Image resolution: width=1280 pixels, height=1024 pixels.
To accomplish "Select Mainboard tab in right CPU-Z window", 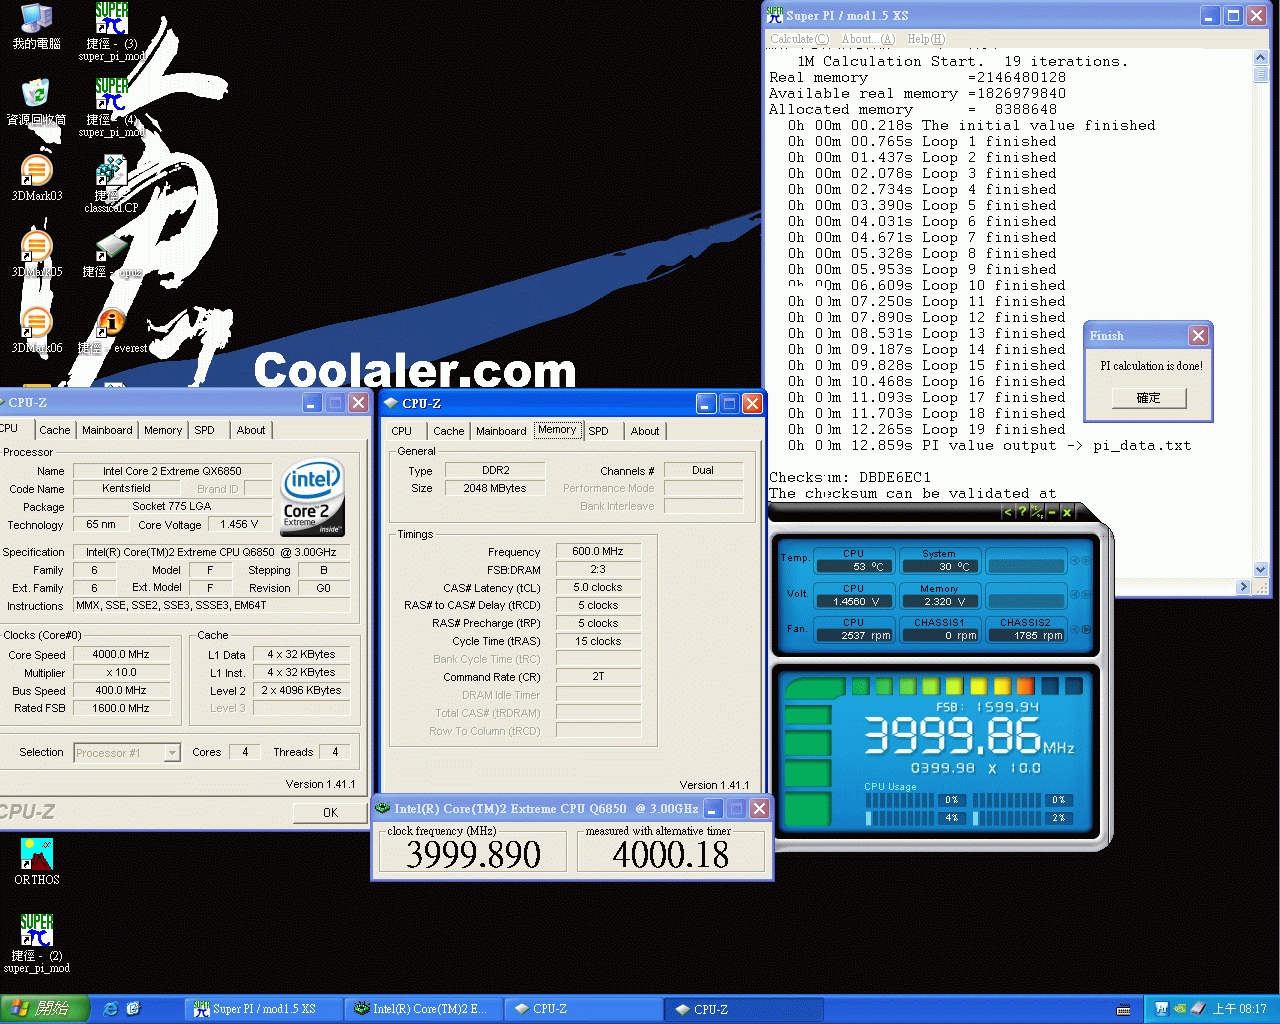I will tap(501, 431).
